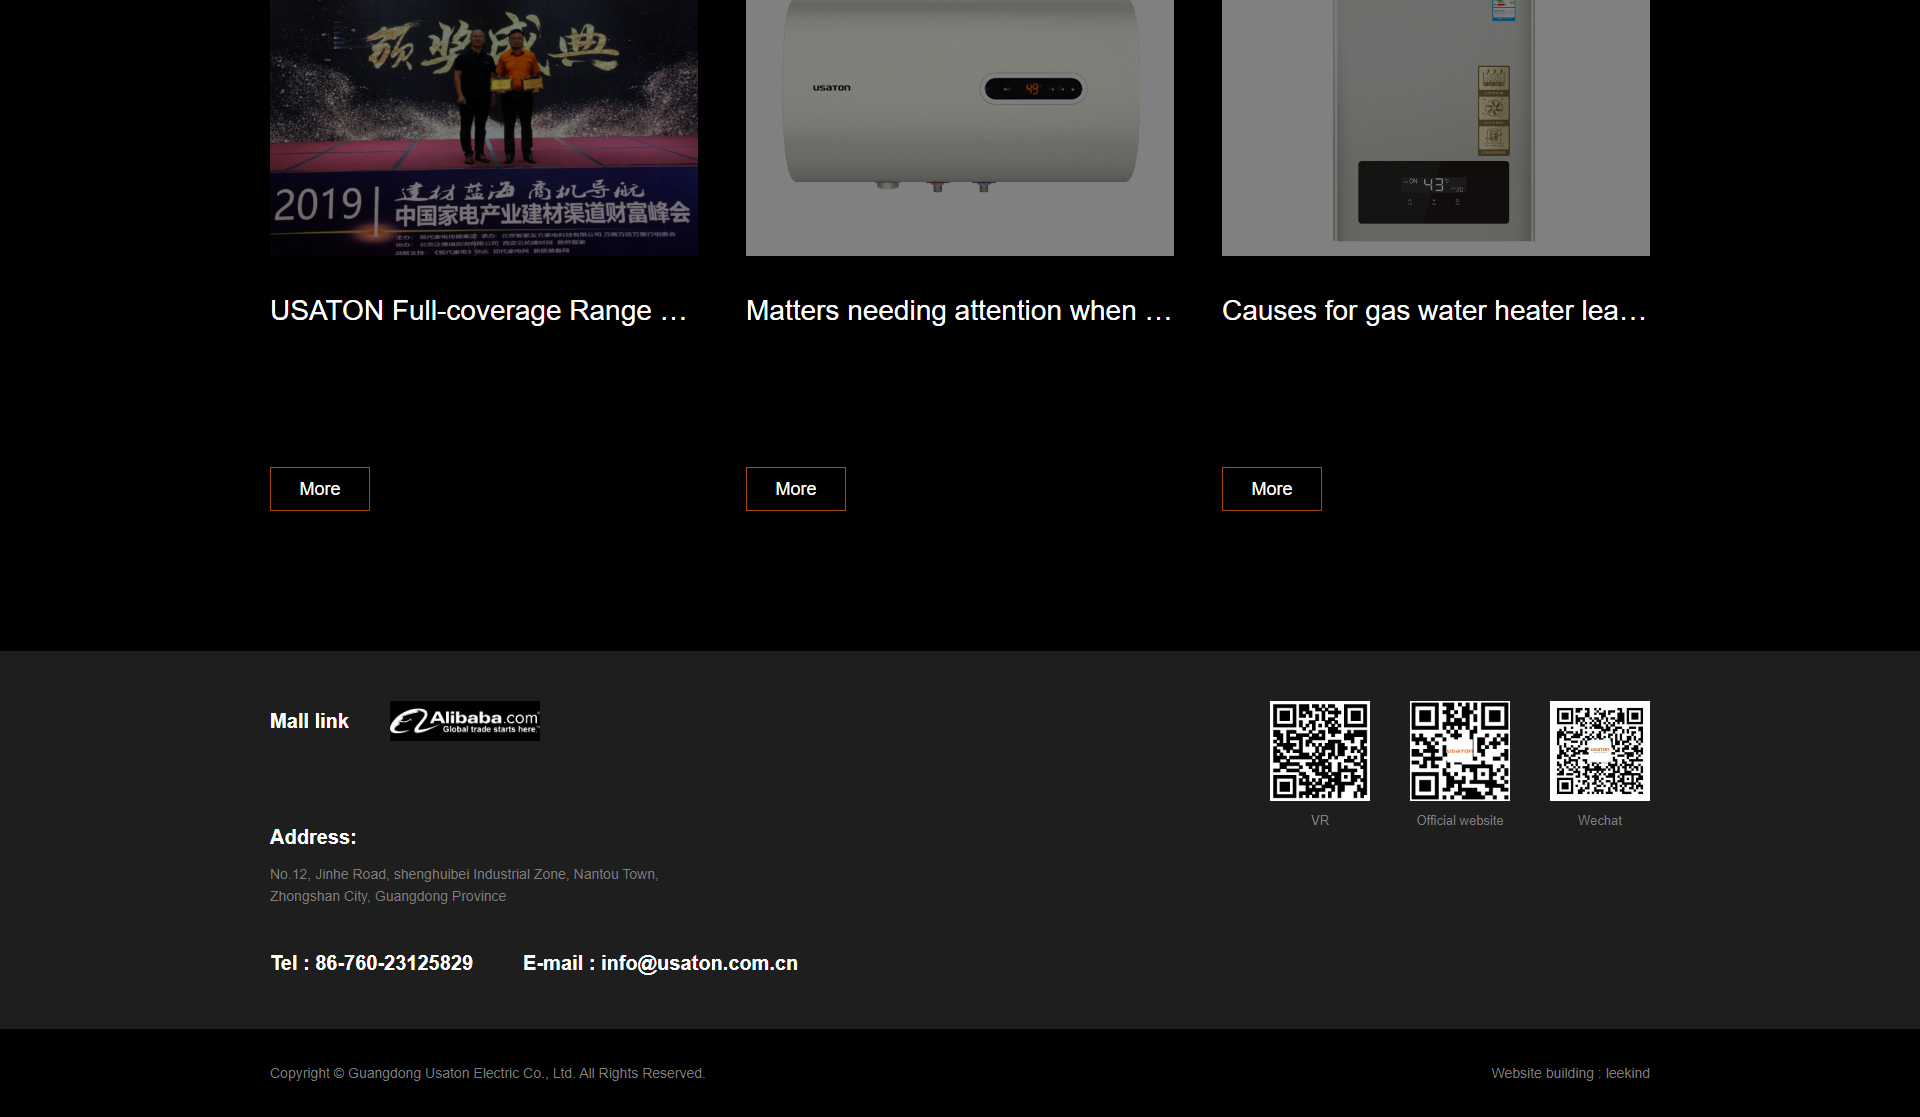
Task: Click the info@usaton.com.cn email address
Action: pyautogui.click(x=699, y=963)
